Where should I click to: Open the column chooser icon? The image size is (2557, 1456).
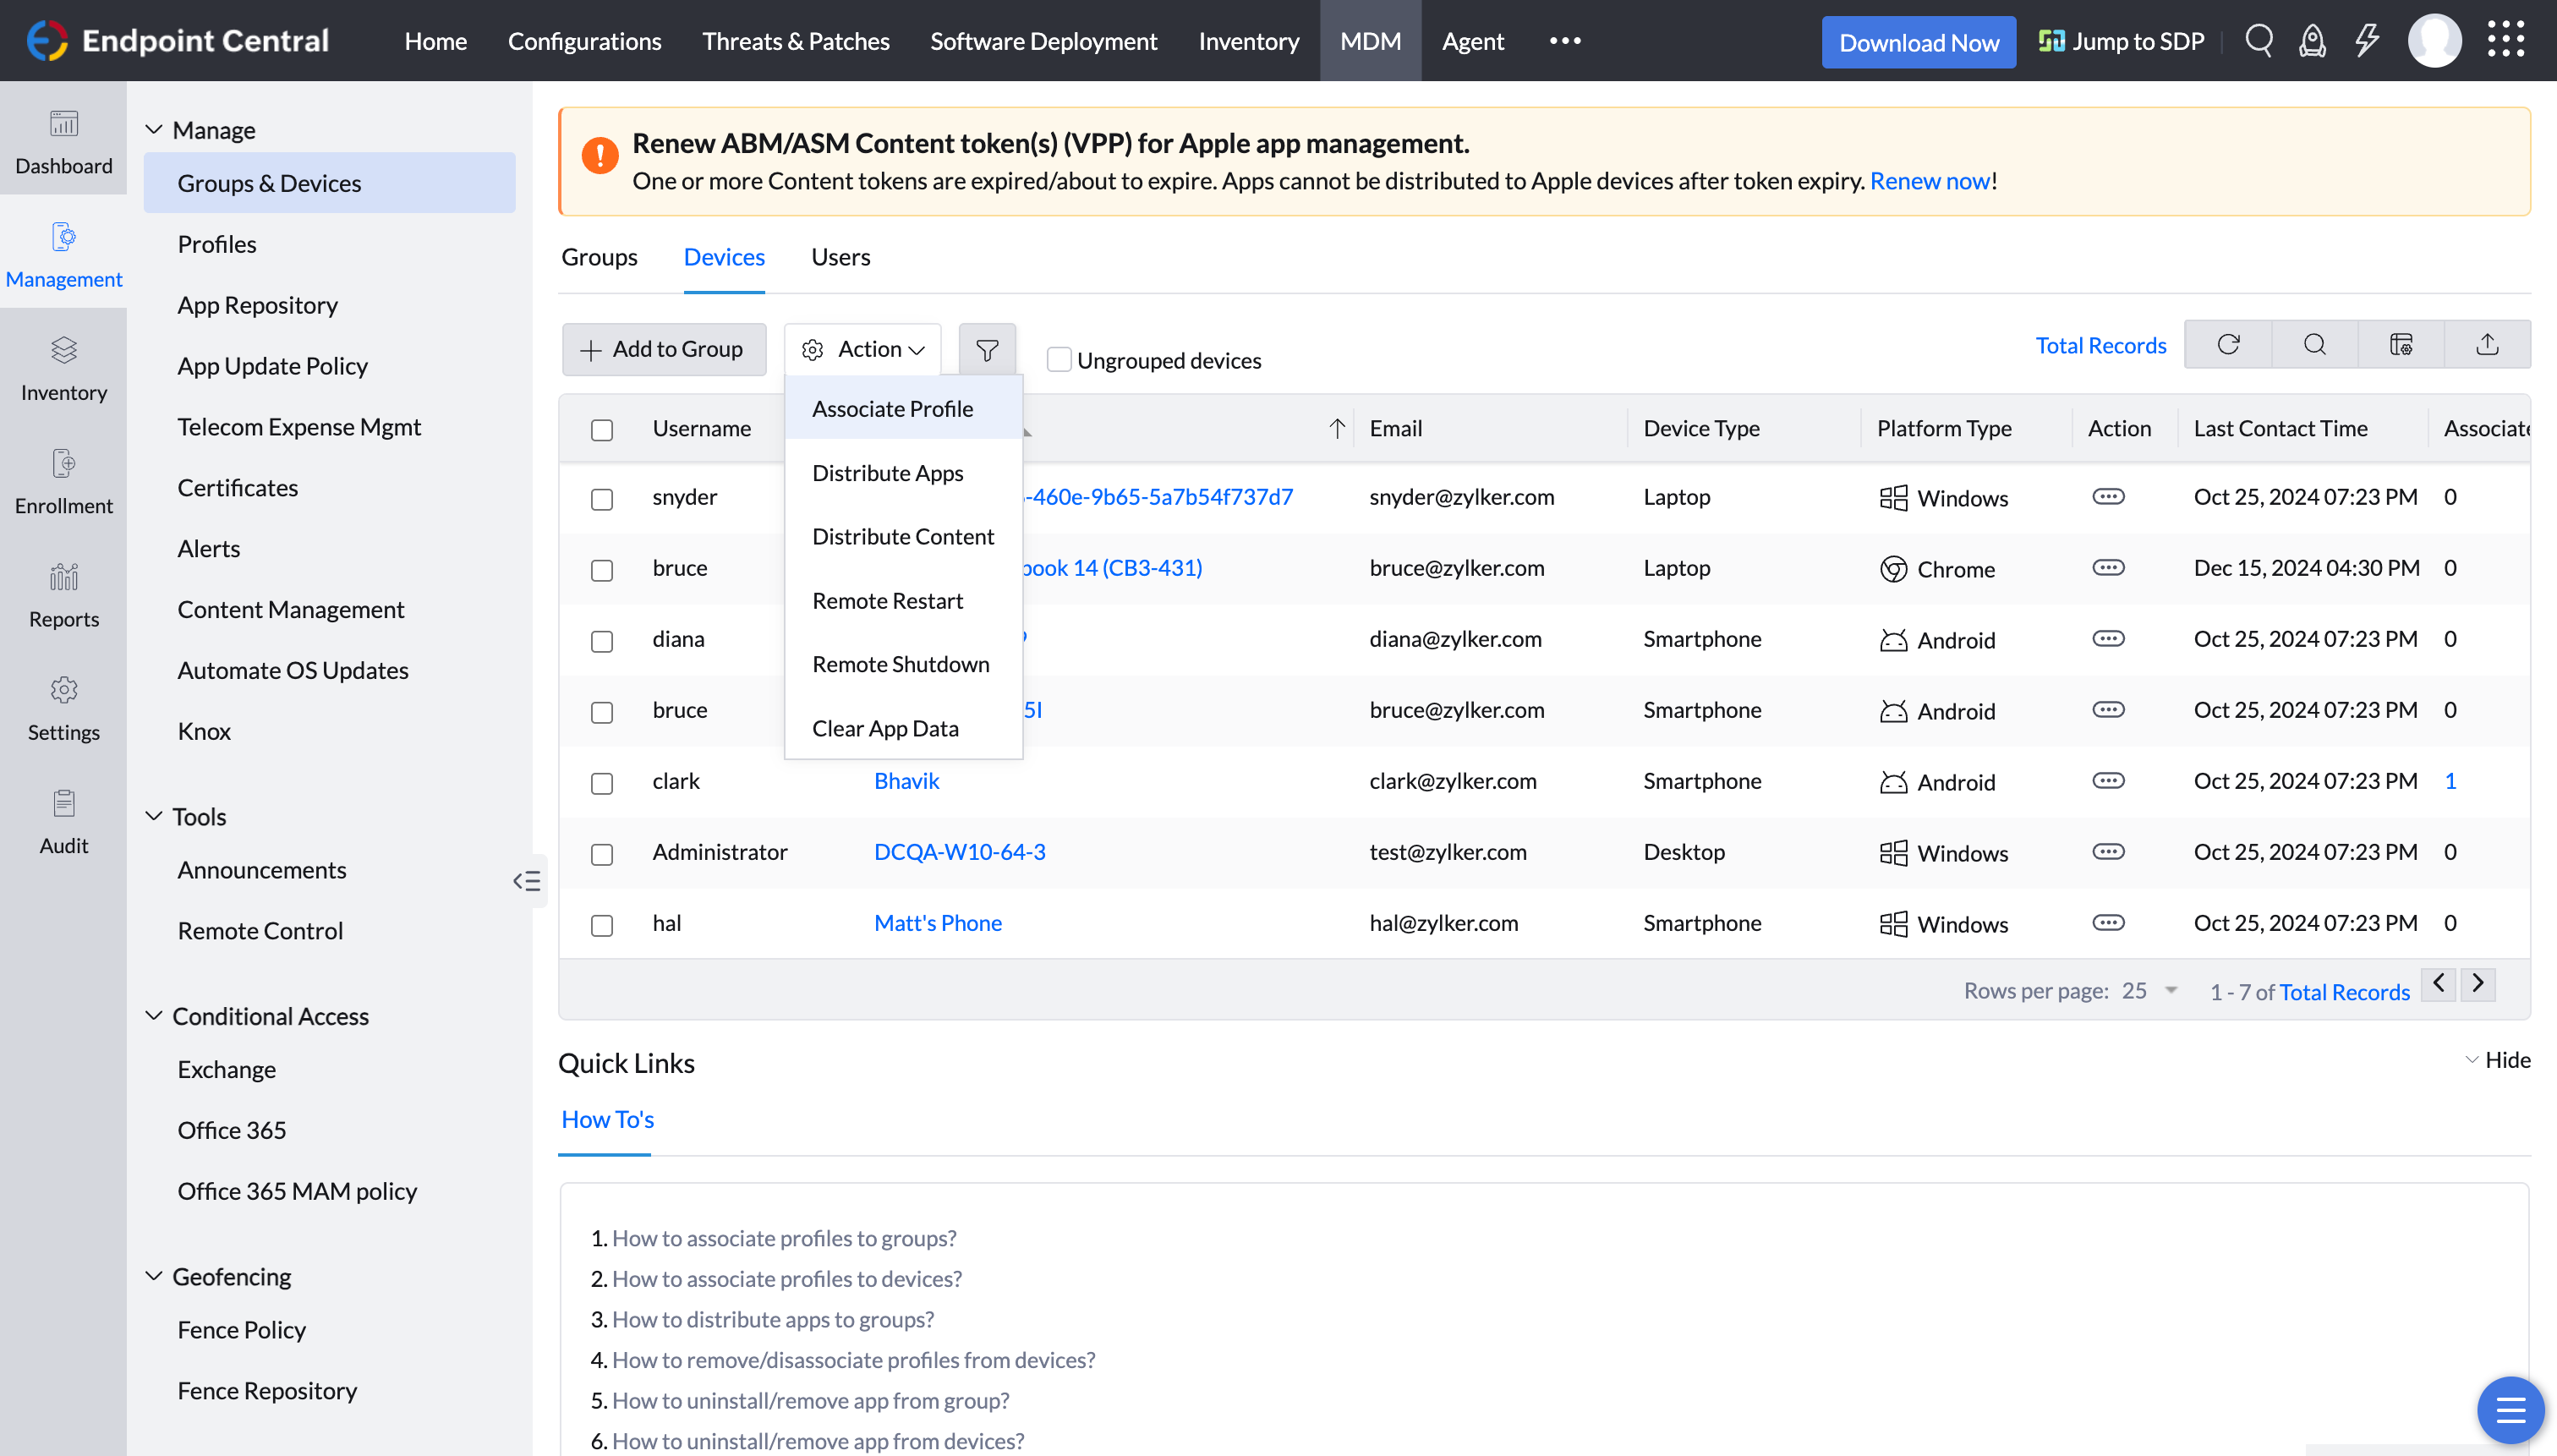point(2400,345)
